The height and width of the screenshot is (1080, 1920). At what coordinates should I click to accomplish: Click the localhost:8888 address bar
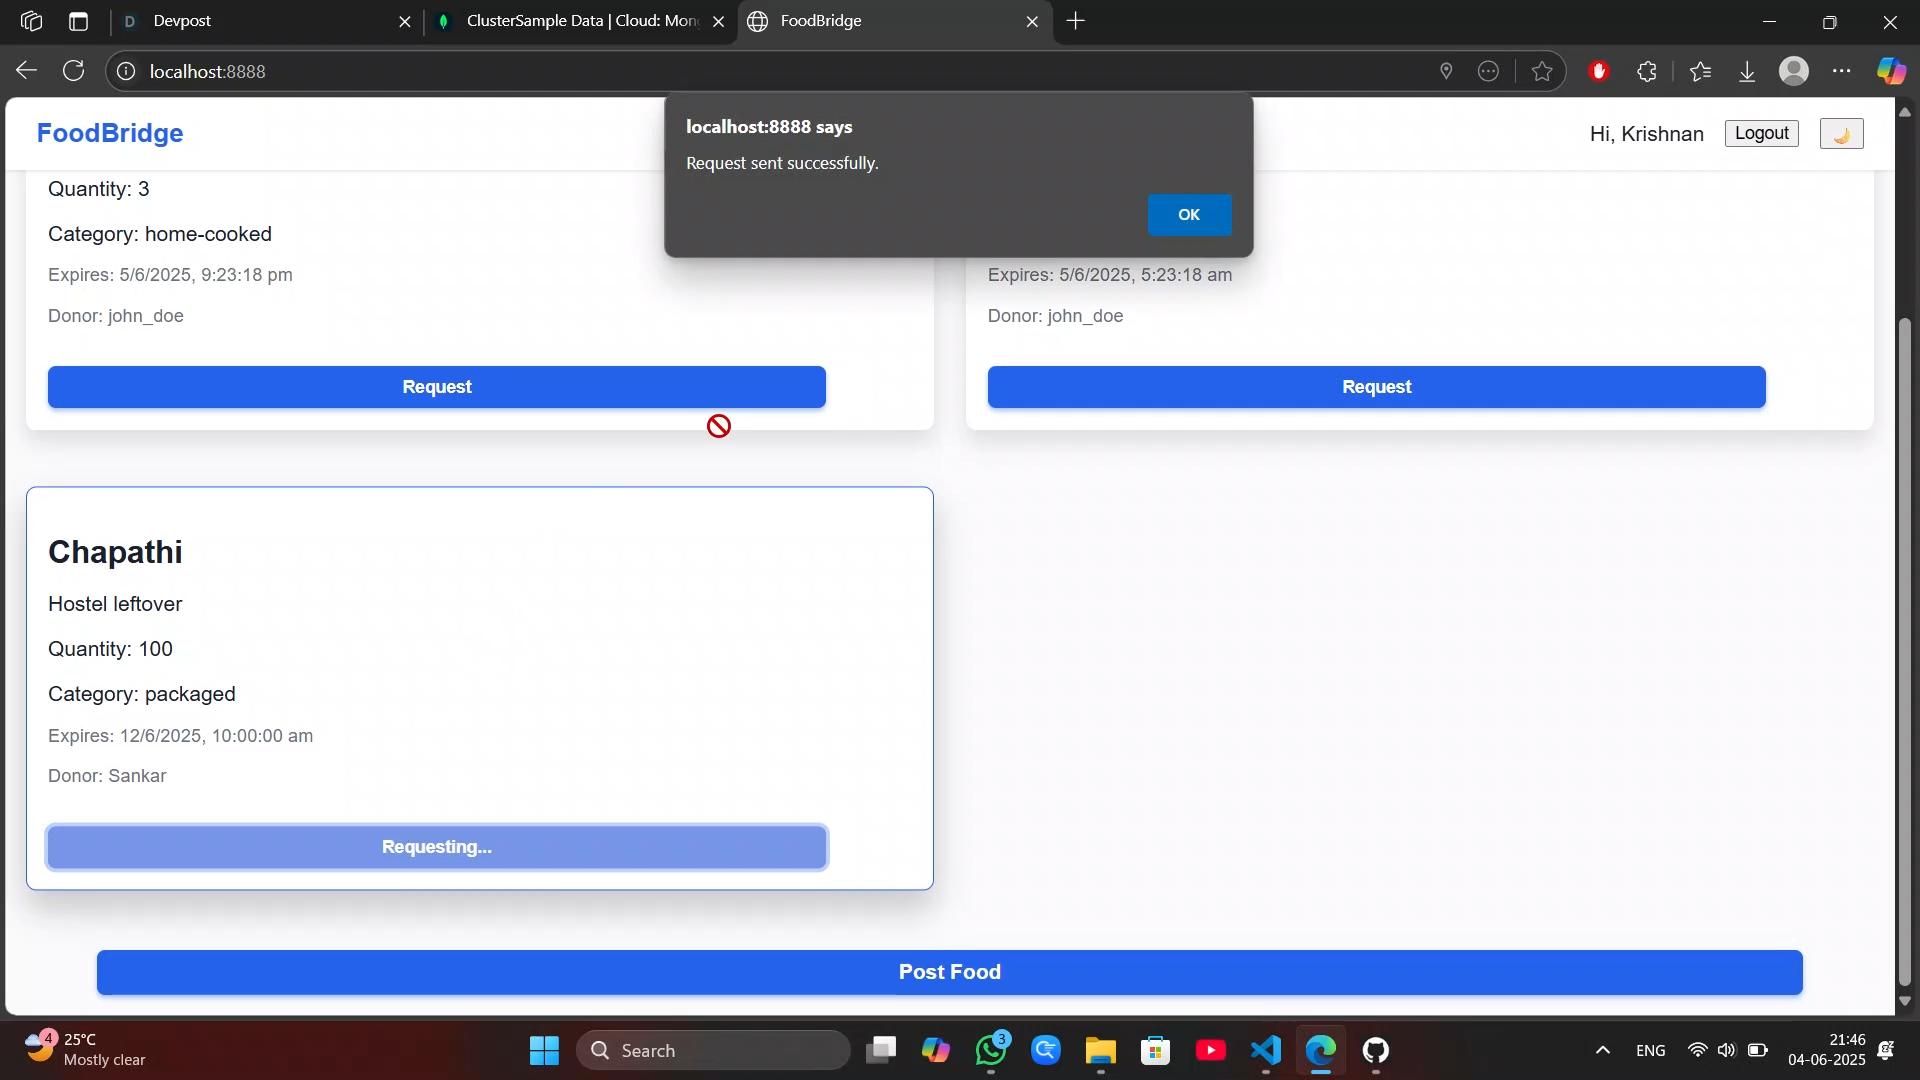[700, 71]
